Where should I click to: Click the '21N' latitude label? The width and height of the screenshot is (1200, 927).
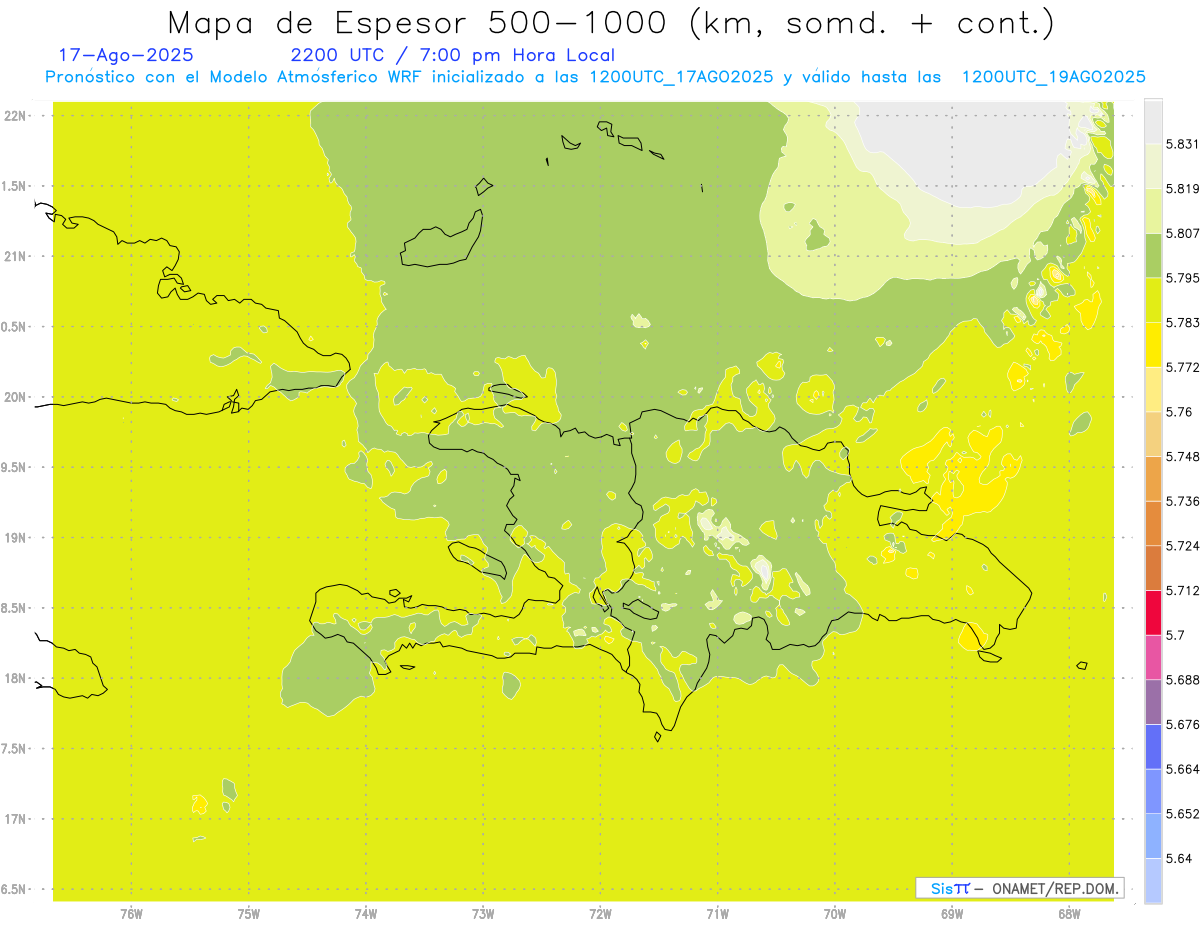[15, 257]
